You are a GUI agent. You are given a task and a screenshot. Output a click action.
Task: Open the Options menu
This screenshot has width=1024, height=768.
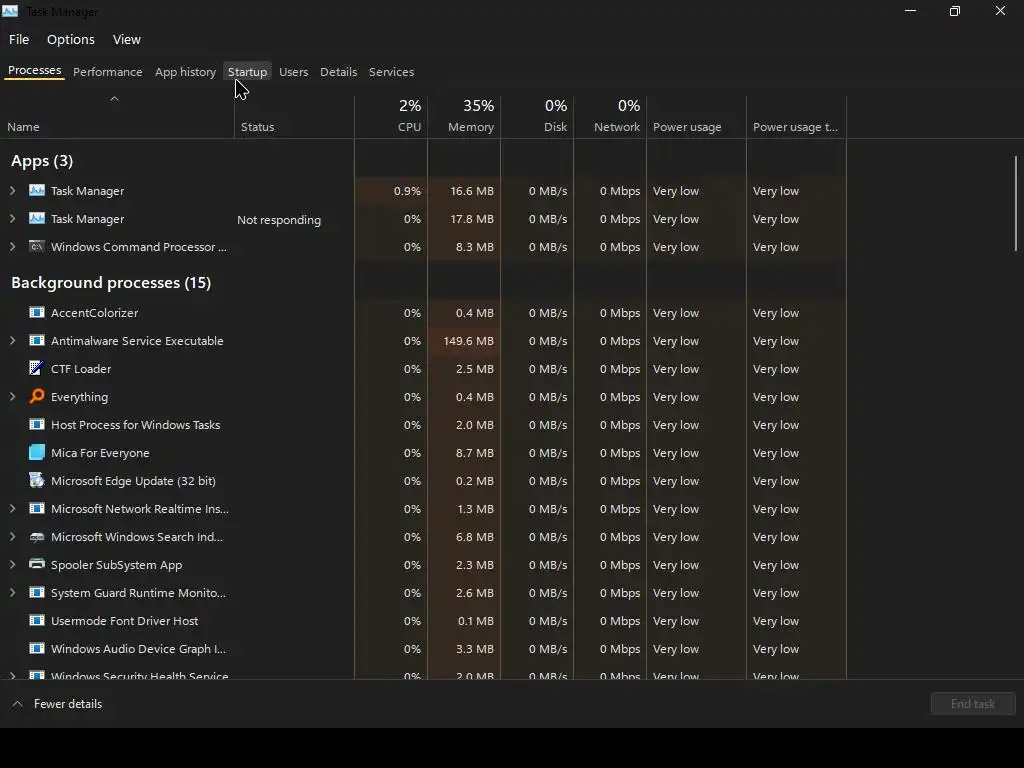click(x=71, y=39)
